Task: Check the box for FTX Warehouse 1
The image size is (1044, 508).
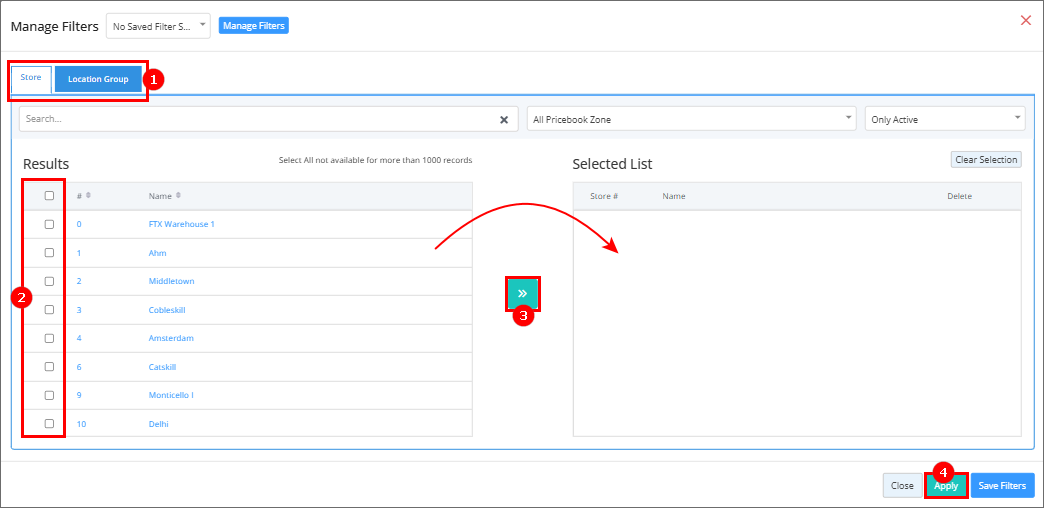Action: click(x=49, y=224)
